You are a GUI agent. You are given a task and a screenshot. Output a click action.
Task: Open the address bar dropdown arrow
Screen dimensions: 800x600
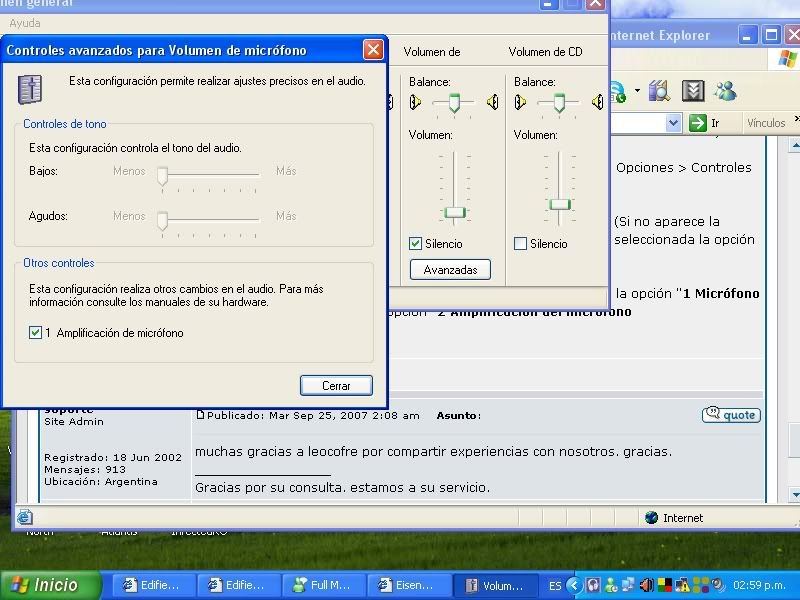coord(674,123)
